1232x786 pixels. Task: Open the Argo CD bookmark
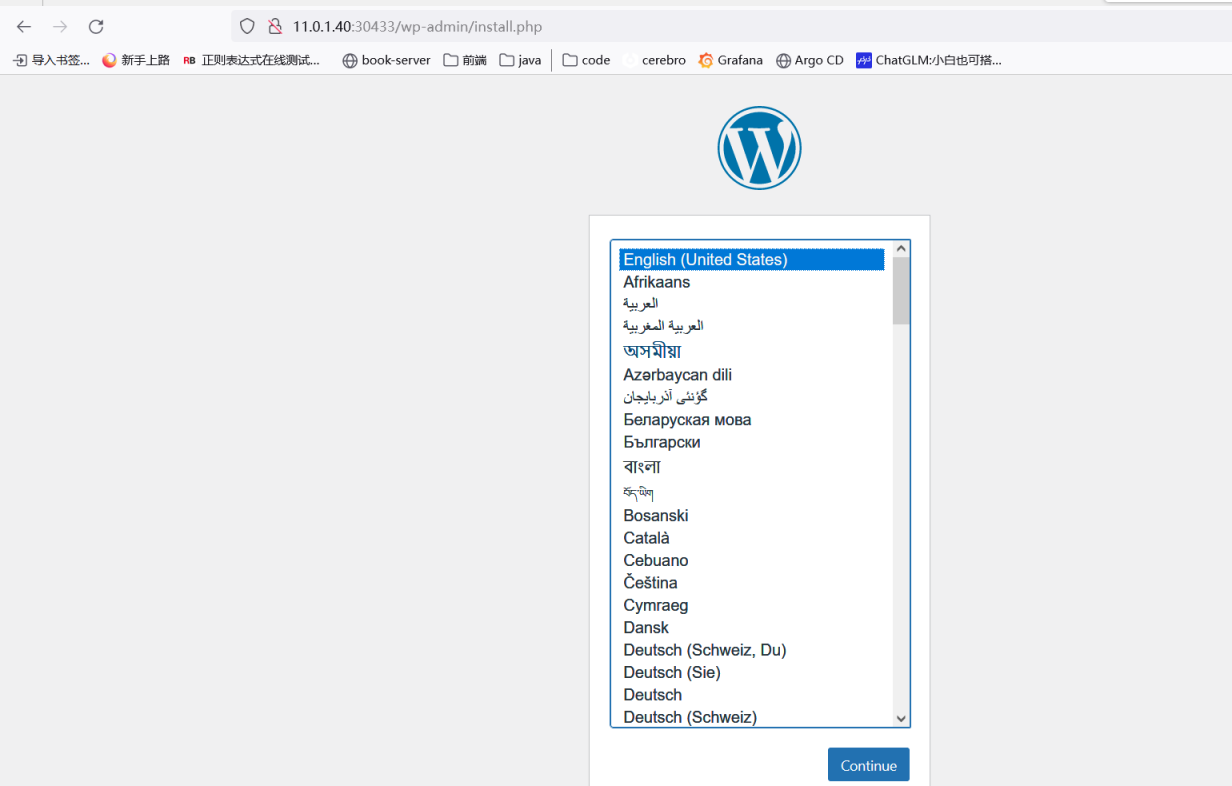tap(810, 60)
